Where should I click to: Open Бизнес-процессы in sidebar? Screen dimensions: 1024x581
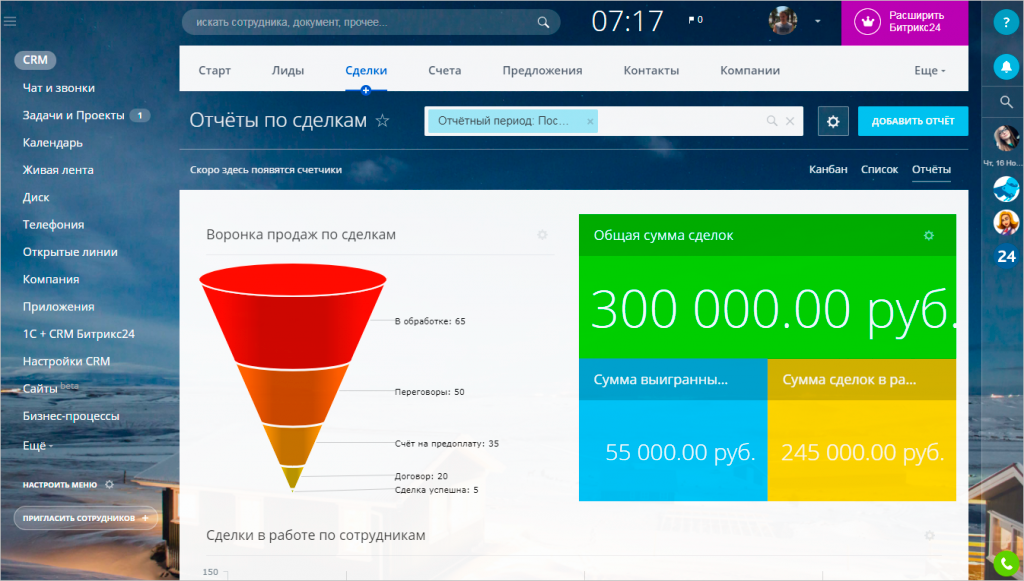[x=71, y=416]
